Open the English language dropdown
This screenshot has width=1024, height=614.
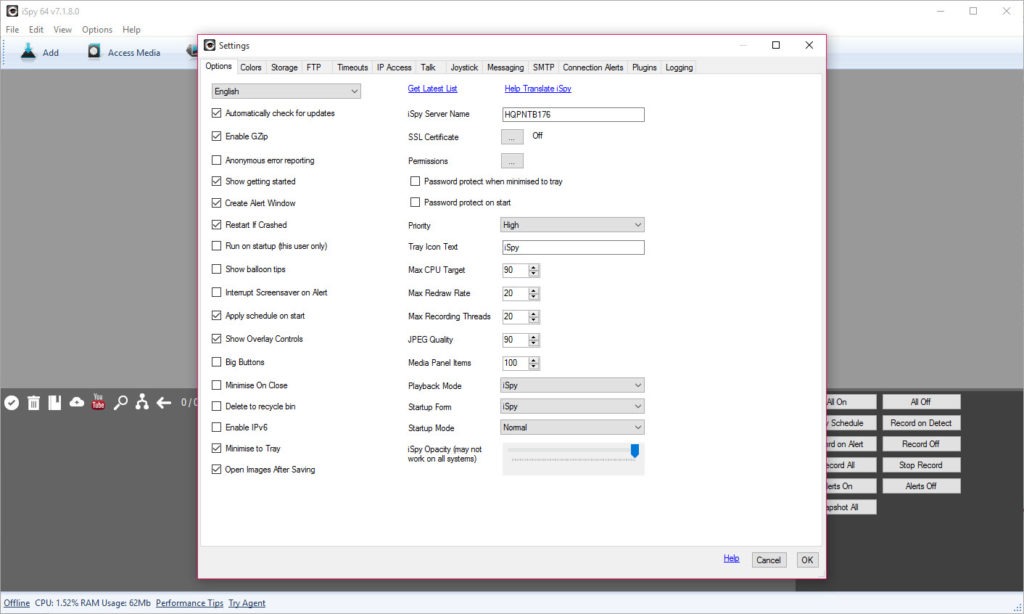[286, 91]
